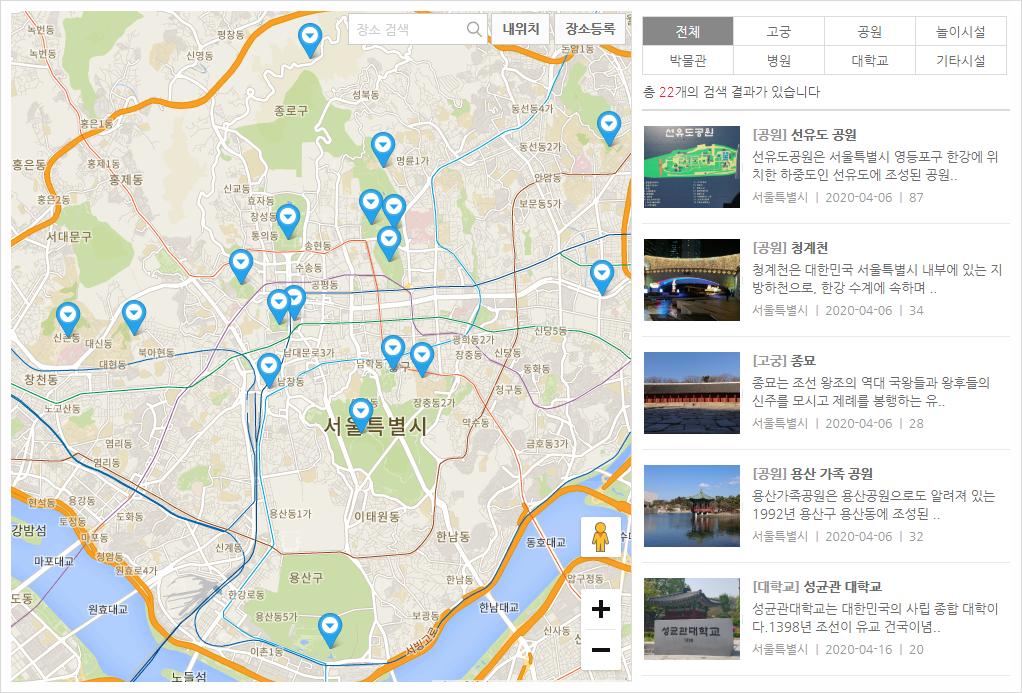Viewport: 1022px width, 693px height.
Task: Select map marker near 명륜1가
Action: coord(383,149)
